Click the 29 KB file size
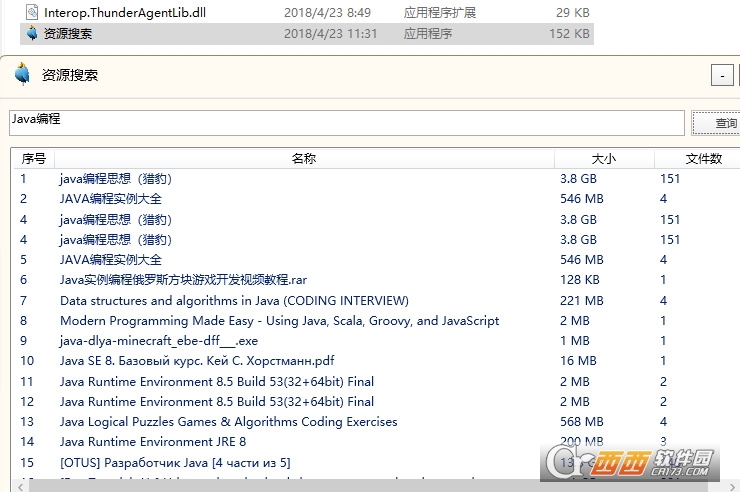The height and width of the screenshot is (492, 740). pyautogui.click(x=572, y=13)
